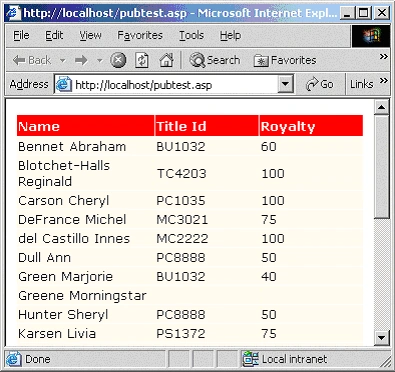This screenshot has width=395, height=372.
Task: Select the Blotchet-Halls Reginald name cell
Action: coord(86,173)
